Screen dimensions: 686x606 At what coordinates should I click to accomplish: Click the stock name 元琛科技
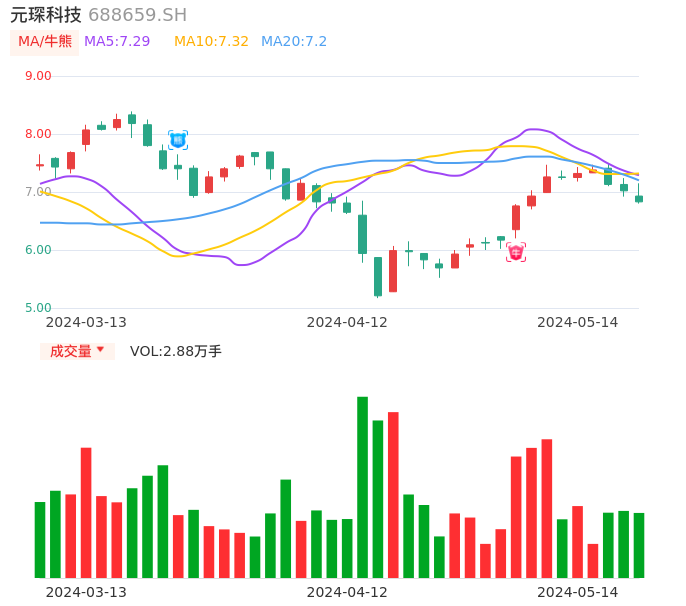coord(46,15)
